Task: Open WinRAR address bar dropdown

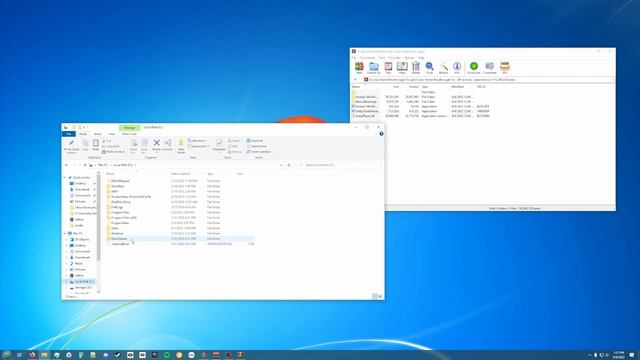Action: click(613, 80)
